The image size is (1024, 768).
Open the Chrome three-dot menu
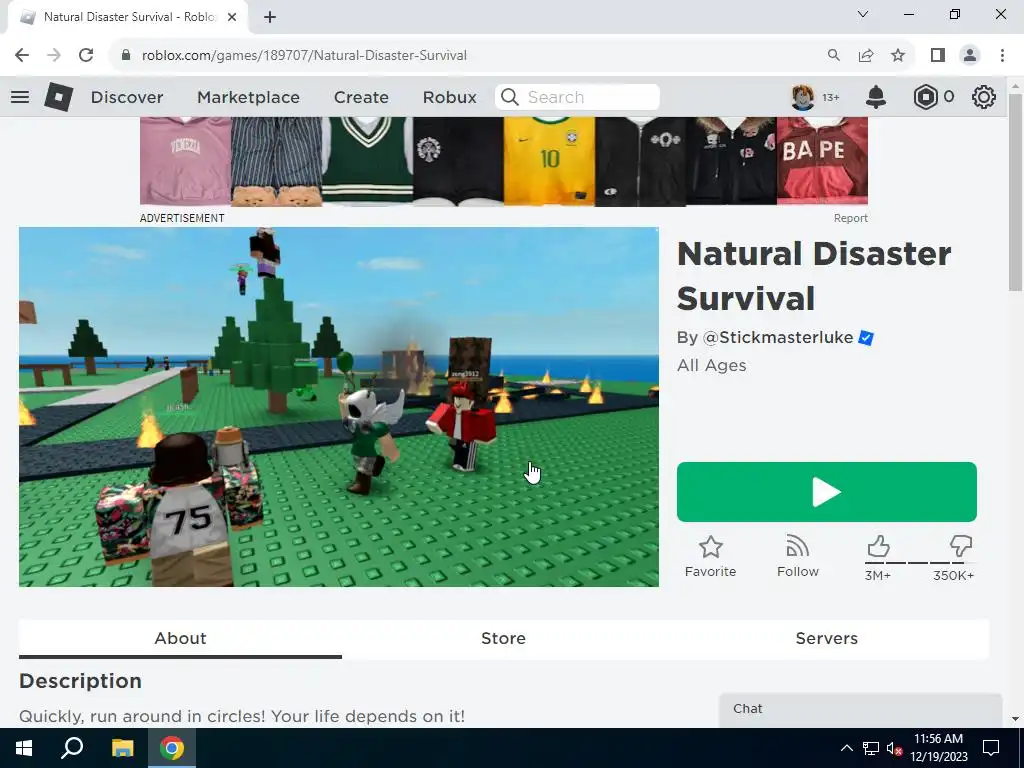(1002, 56)
